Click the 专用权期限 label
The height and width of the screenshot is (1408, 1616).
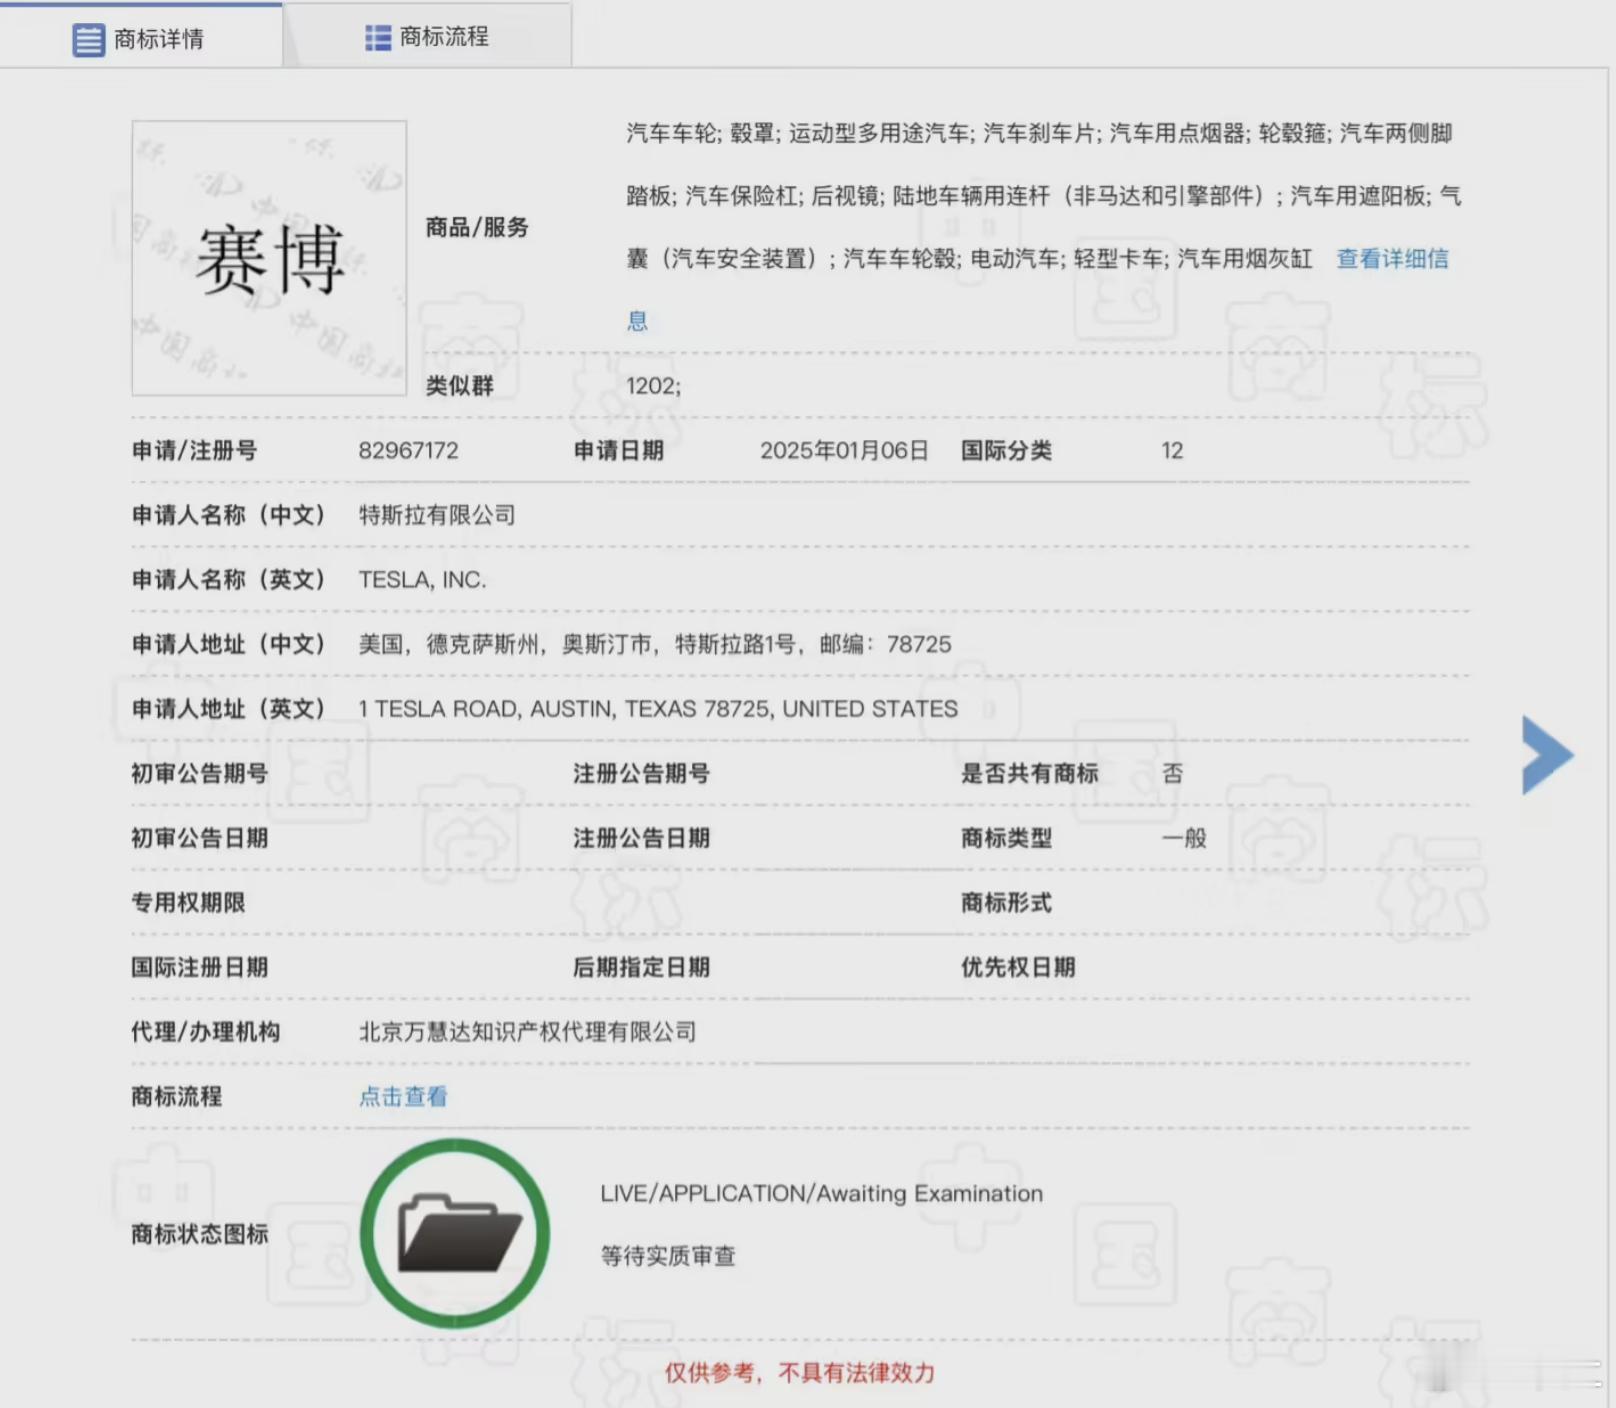188,903
